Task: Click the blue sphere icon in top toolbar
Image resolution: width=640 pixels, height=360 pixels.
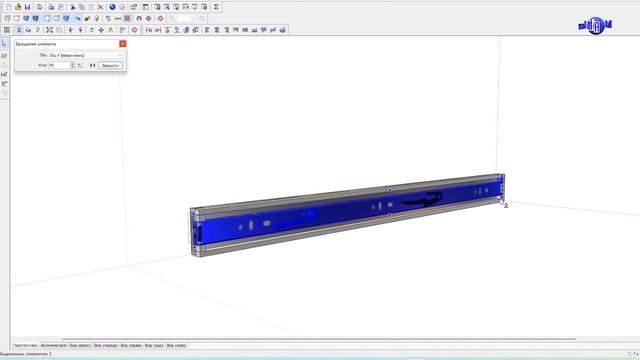Action: tap(112, 7)
